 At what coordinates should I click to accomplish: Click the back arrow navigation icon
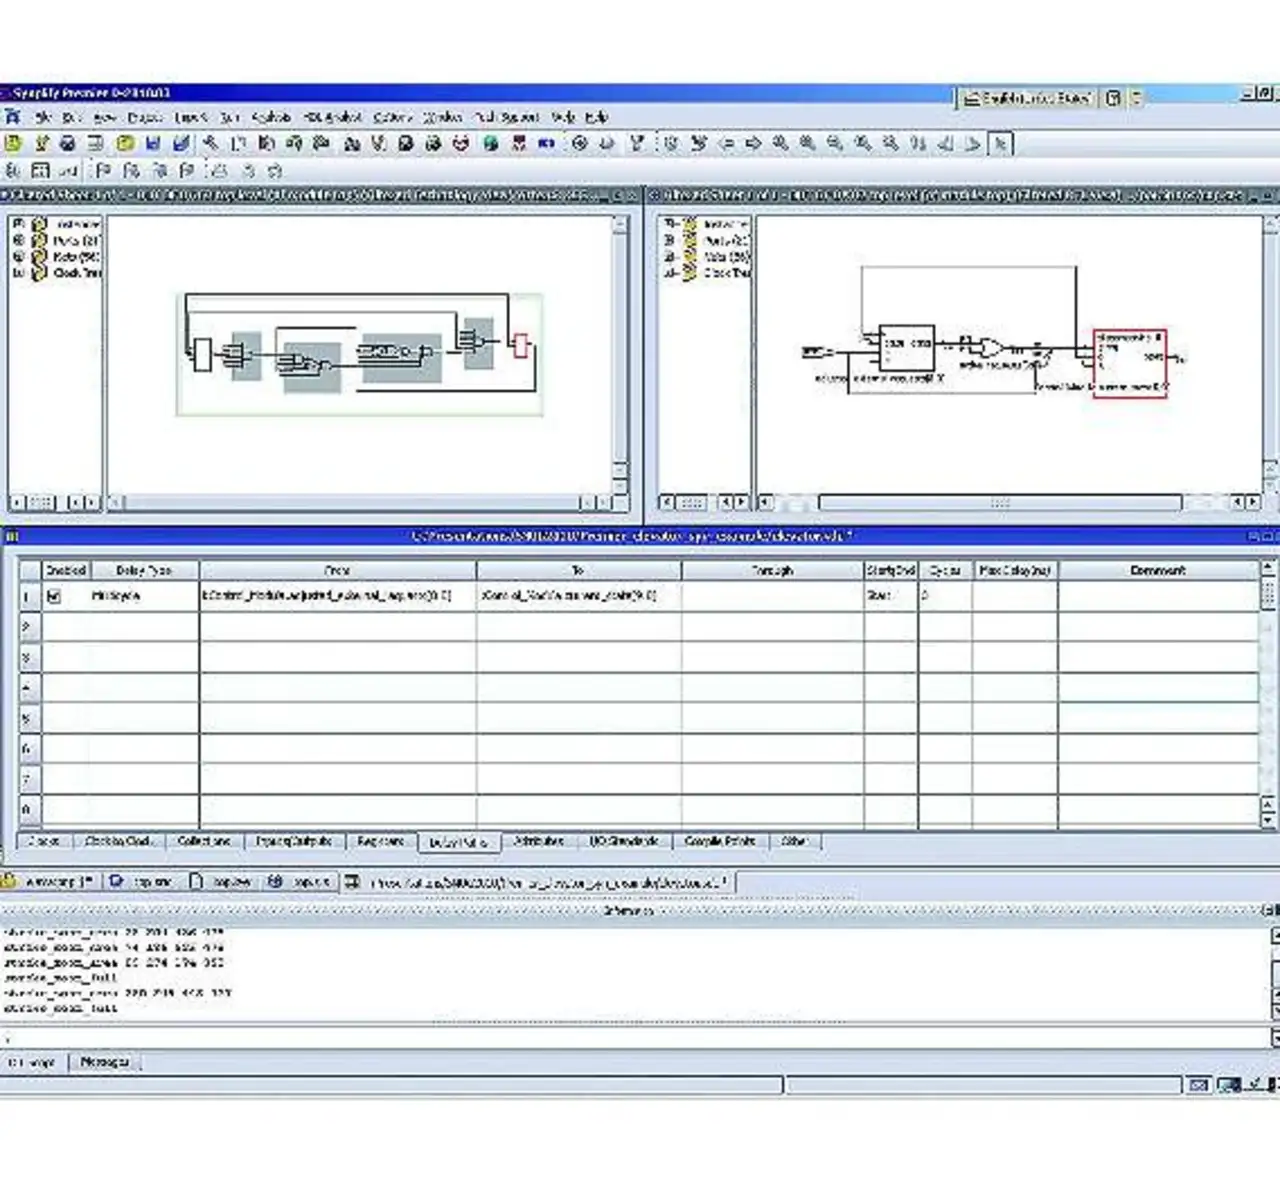pos(727,144)
